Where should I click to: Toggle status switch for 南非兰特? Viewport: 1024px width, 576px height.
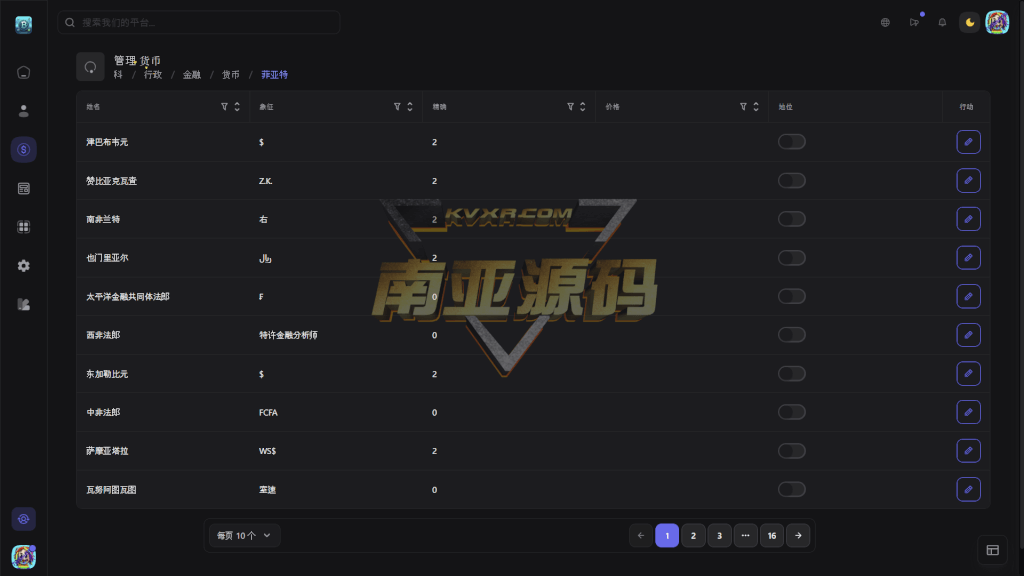click(x=792, y=219)
